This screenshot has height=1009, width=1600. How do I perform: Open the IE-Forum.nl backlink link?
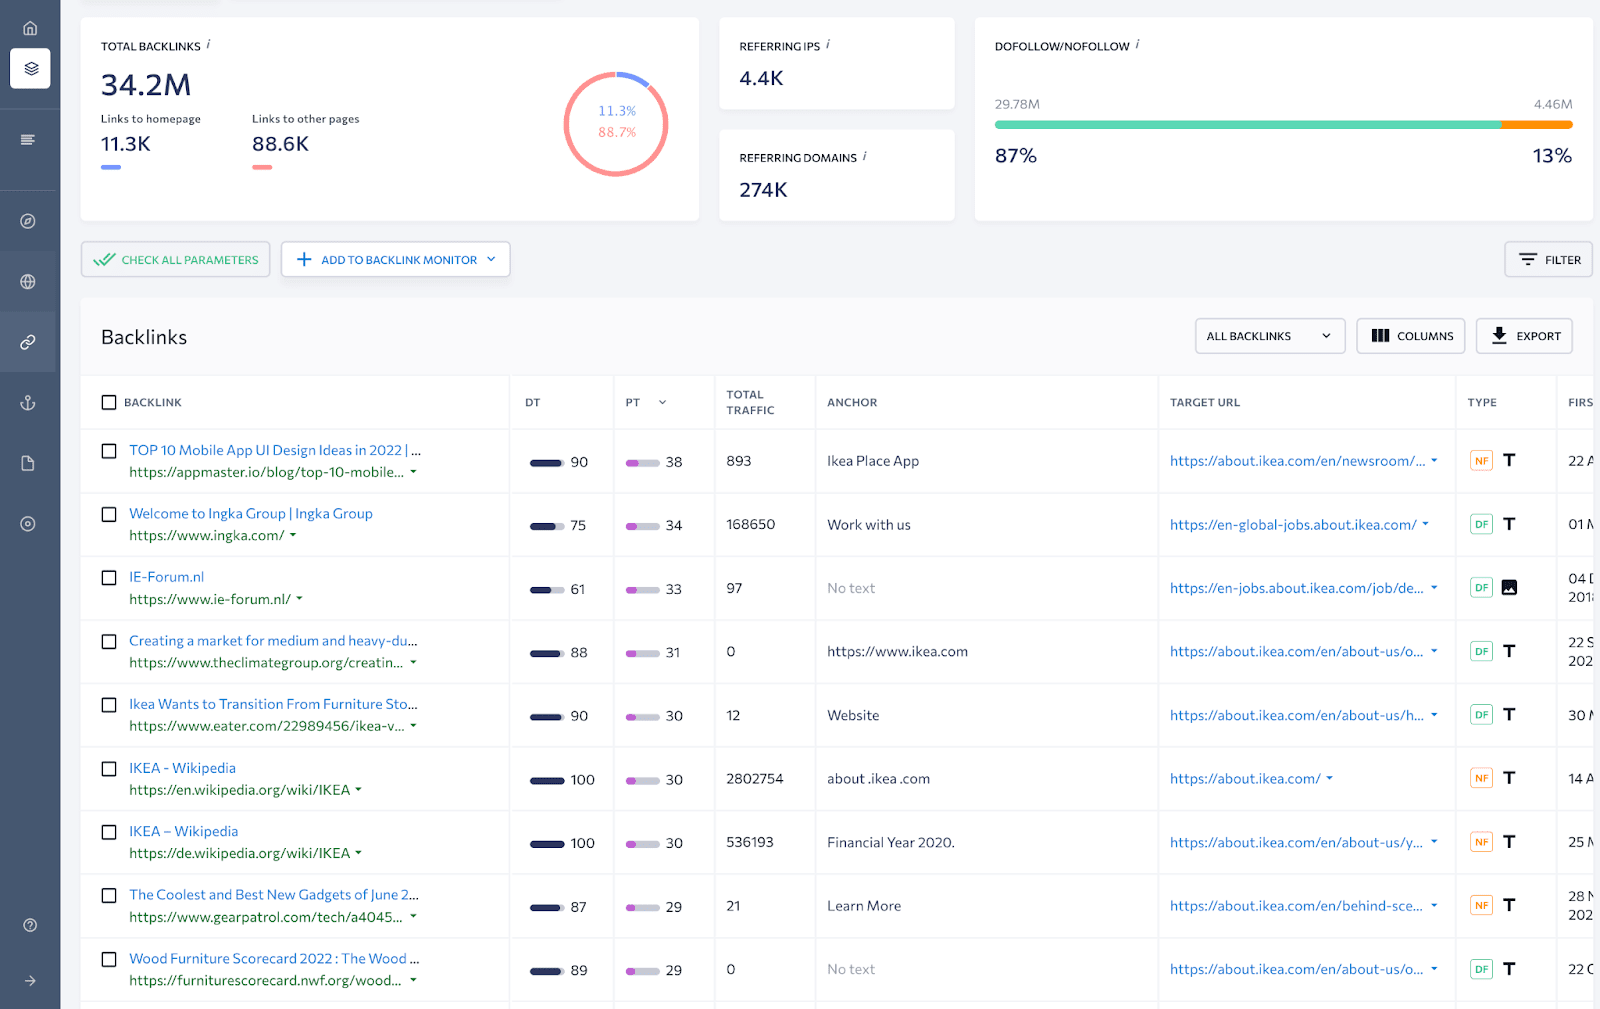(x=166, y=576)
